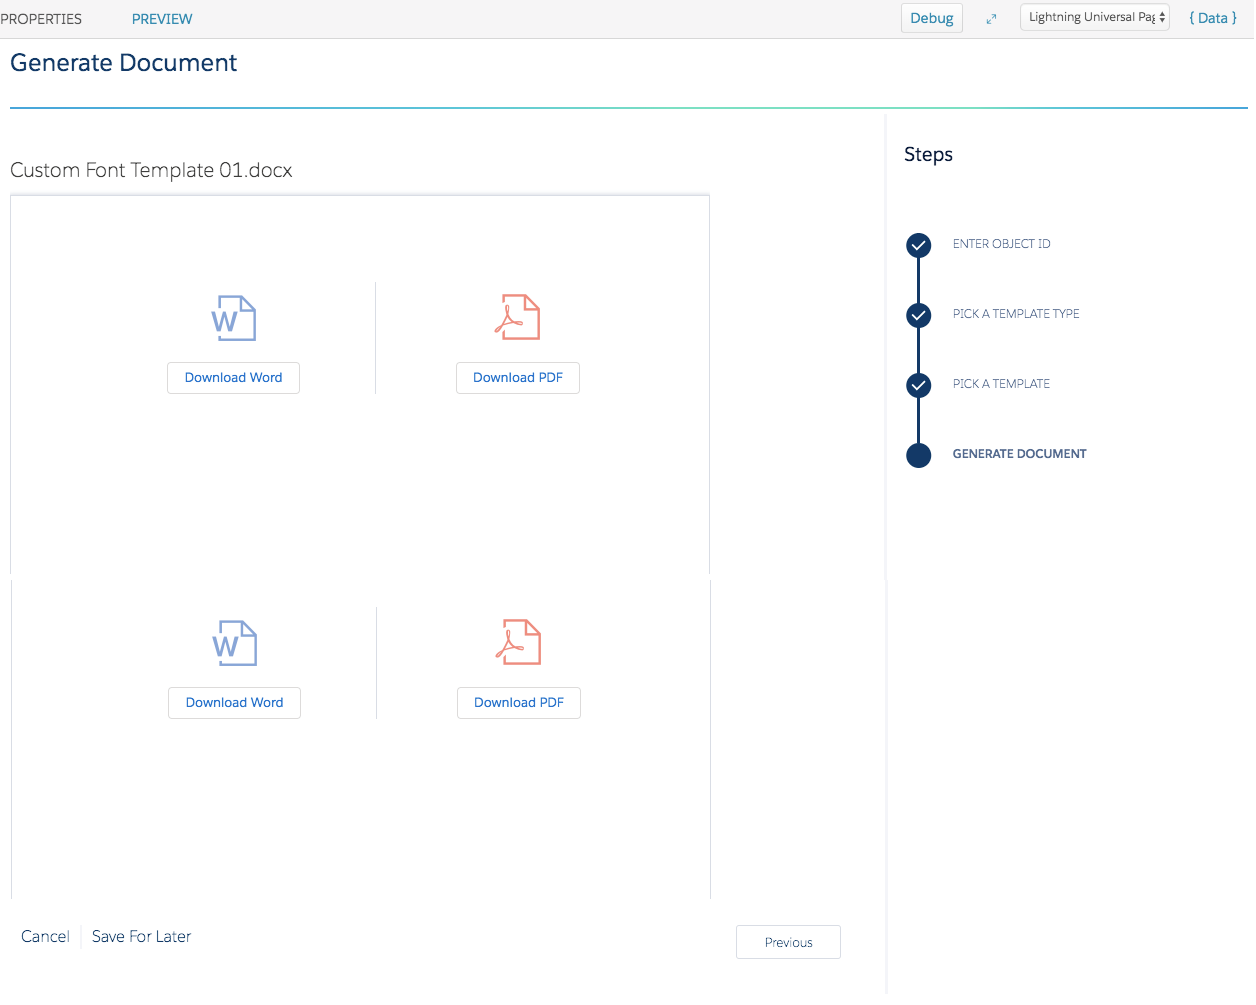1256x1005 pixels.
Task: Click the upper Word document icon
Action: pos(233,318)
